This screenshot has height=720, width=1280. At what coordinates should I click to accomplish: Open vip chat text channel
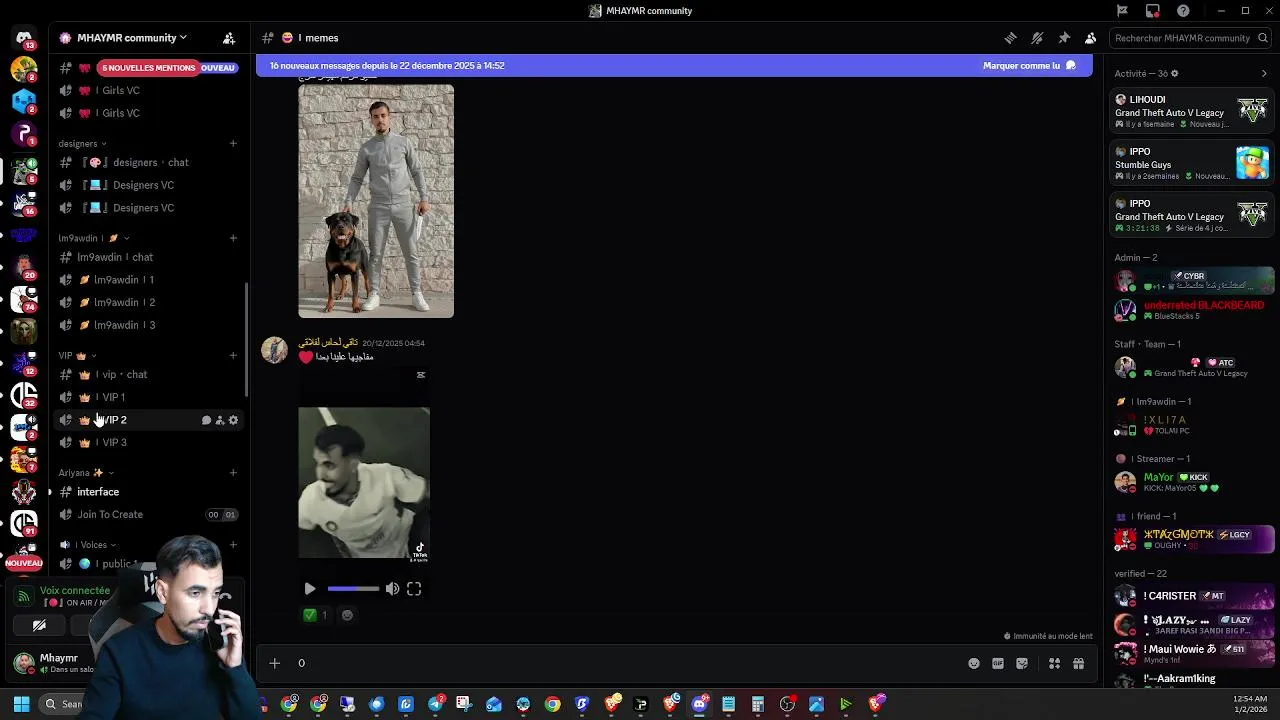[x=148, y=374]
